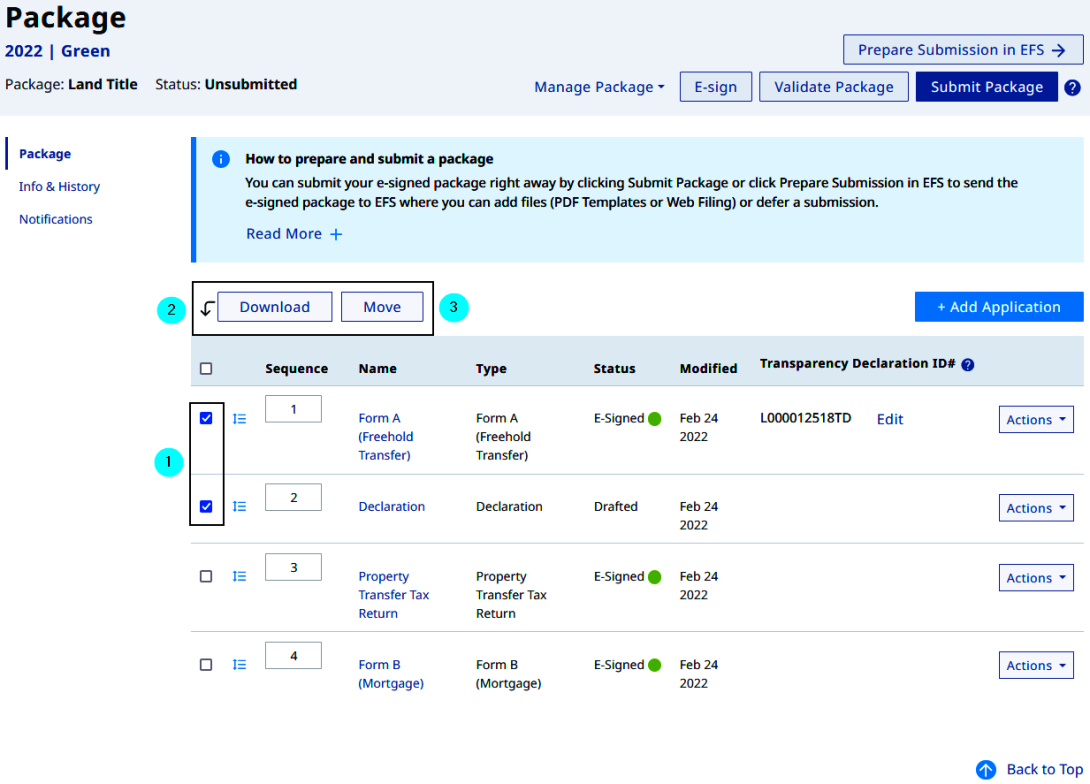The height and width of the screenshot is (784, 1090).
Task: Open the Info & History section
Action: 59,187
